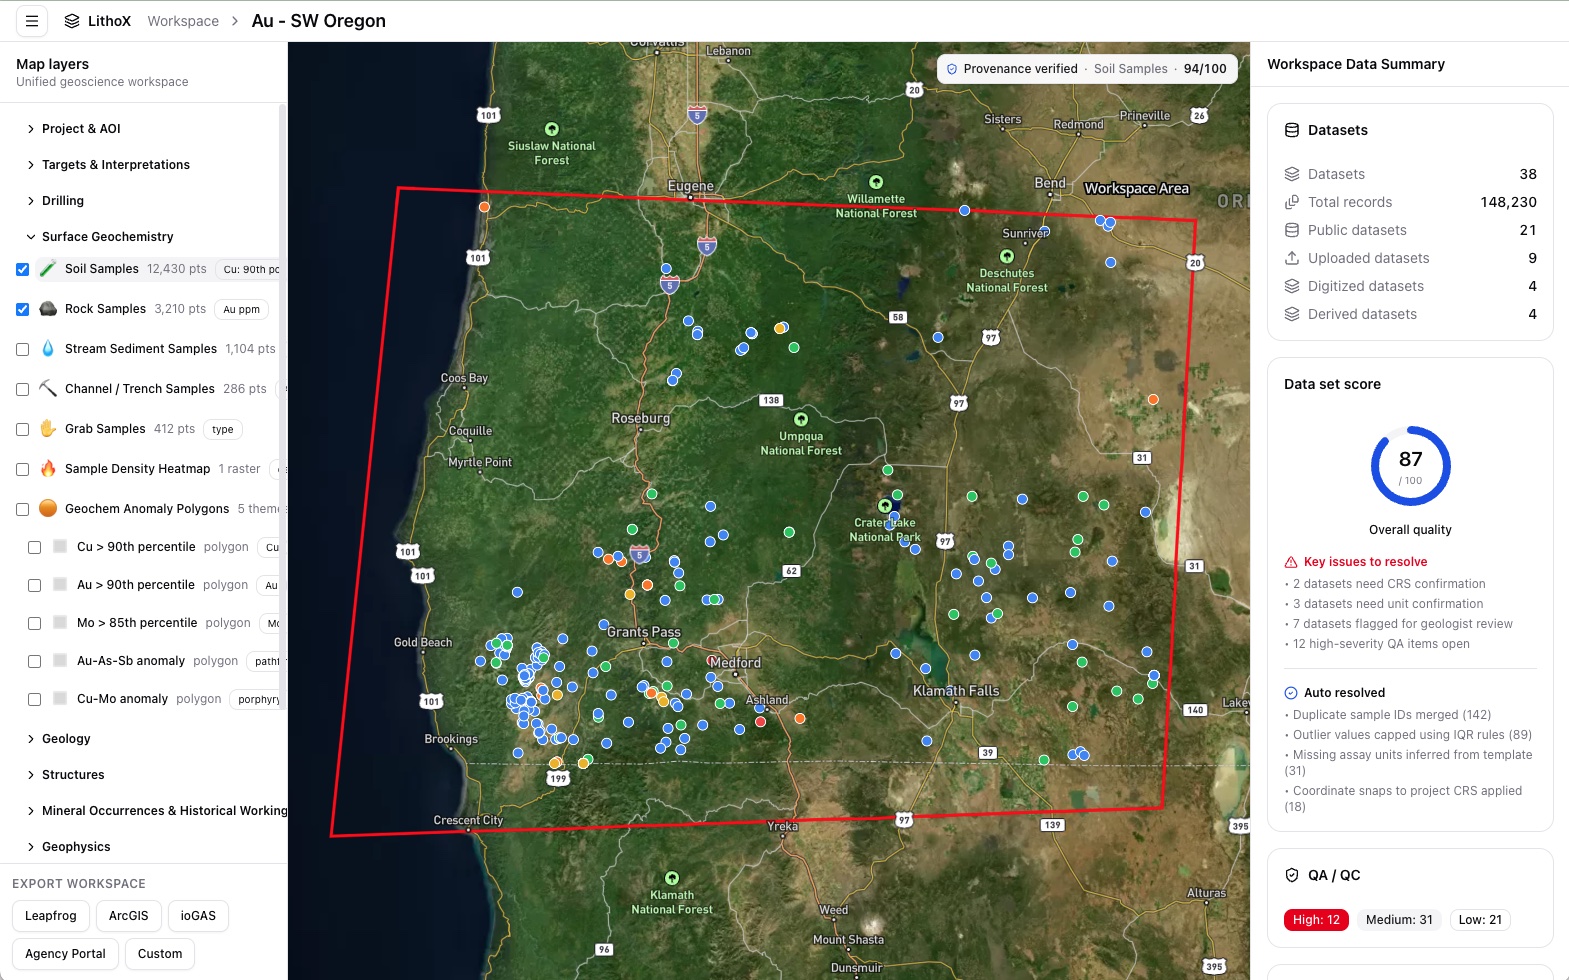
Task: Click the Channel / Trench pickaxe icon
Action: (x=48, y=389)
